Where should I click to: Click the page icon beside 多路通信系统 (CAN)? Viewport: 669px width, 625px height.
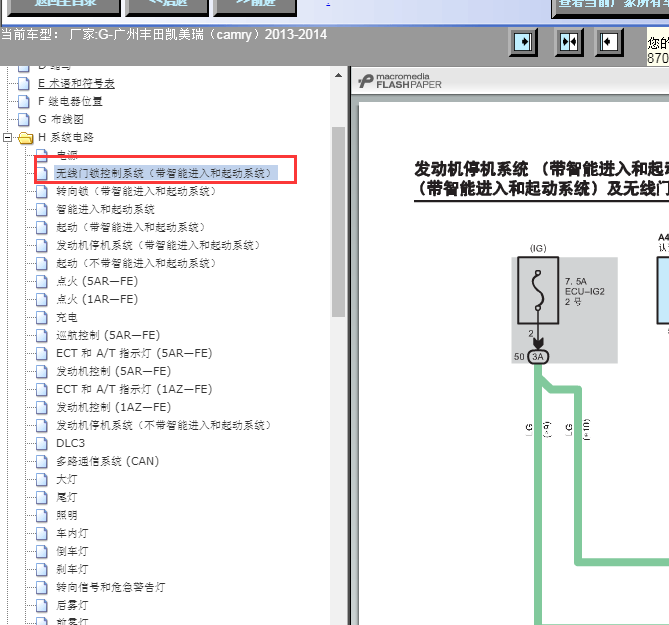[x=42, y=461]
